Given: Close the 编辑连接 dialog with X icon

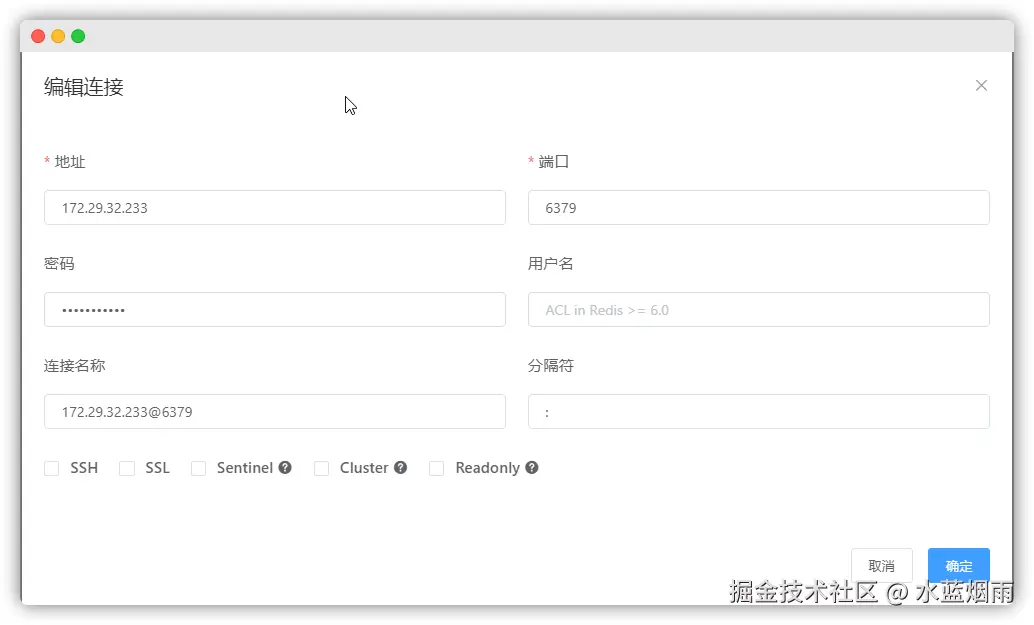Looking at the screenshot, I should click(x=981, y=86).
